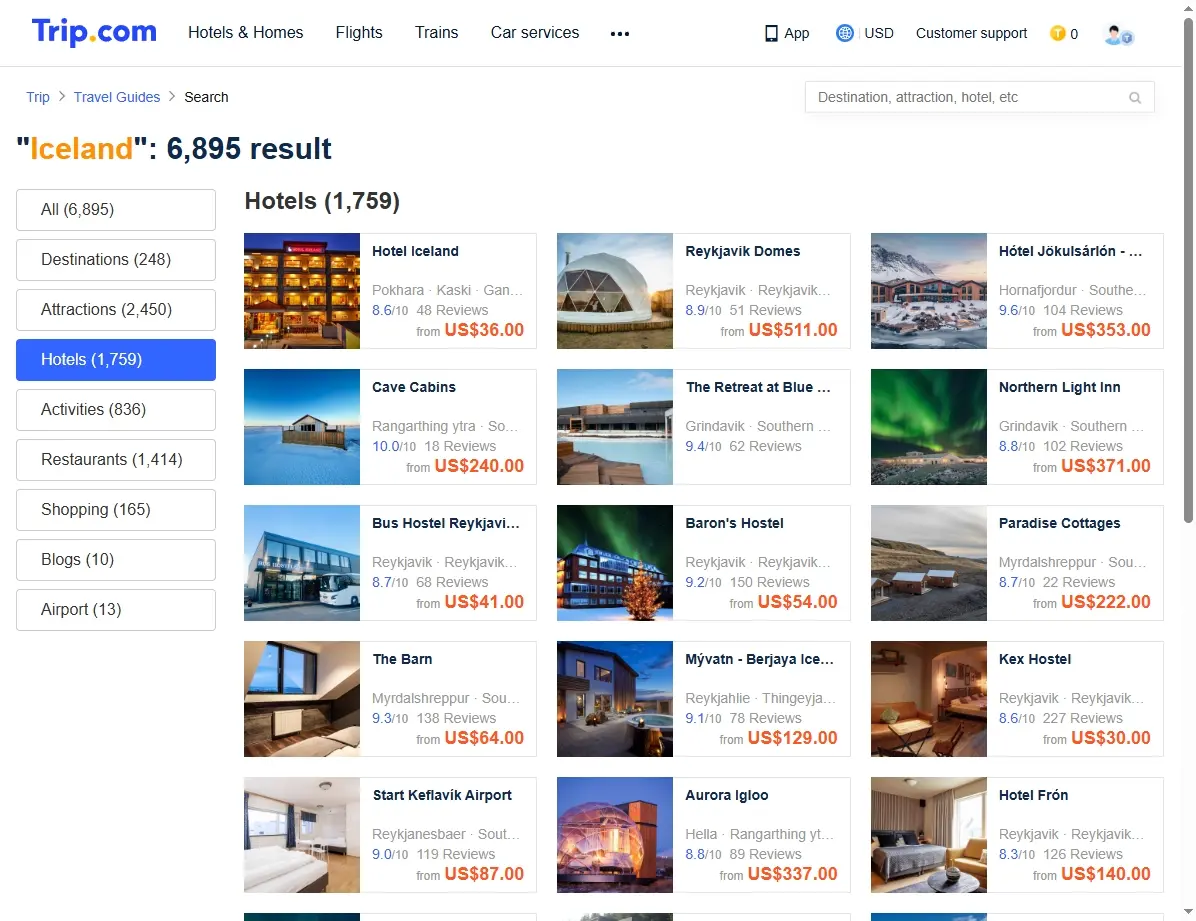Follow the Trip breadcrumb link

click(37, 97)
